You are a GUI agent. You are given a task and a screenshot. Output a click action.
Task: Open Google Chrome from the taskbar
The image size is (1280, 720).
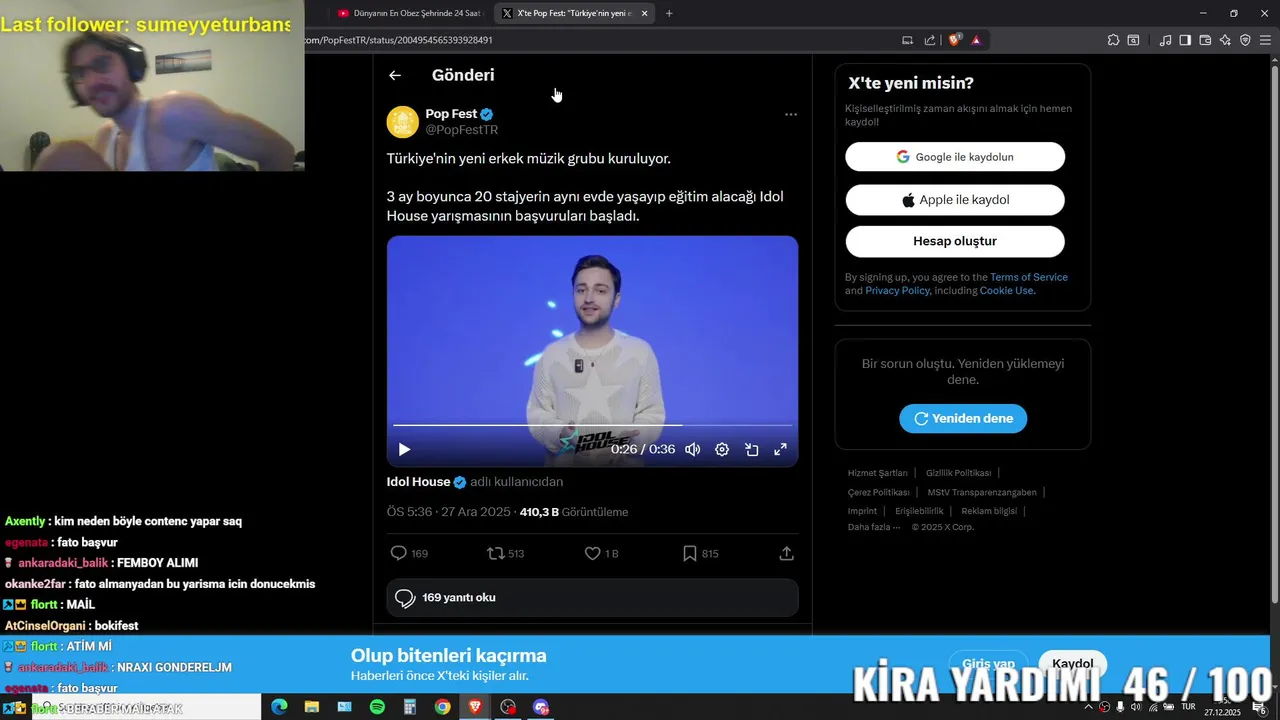click(442, 707)
